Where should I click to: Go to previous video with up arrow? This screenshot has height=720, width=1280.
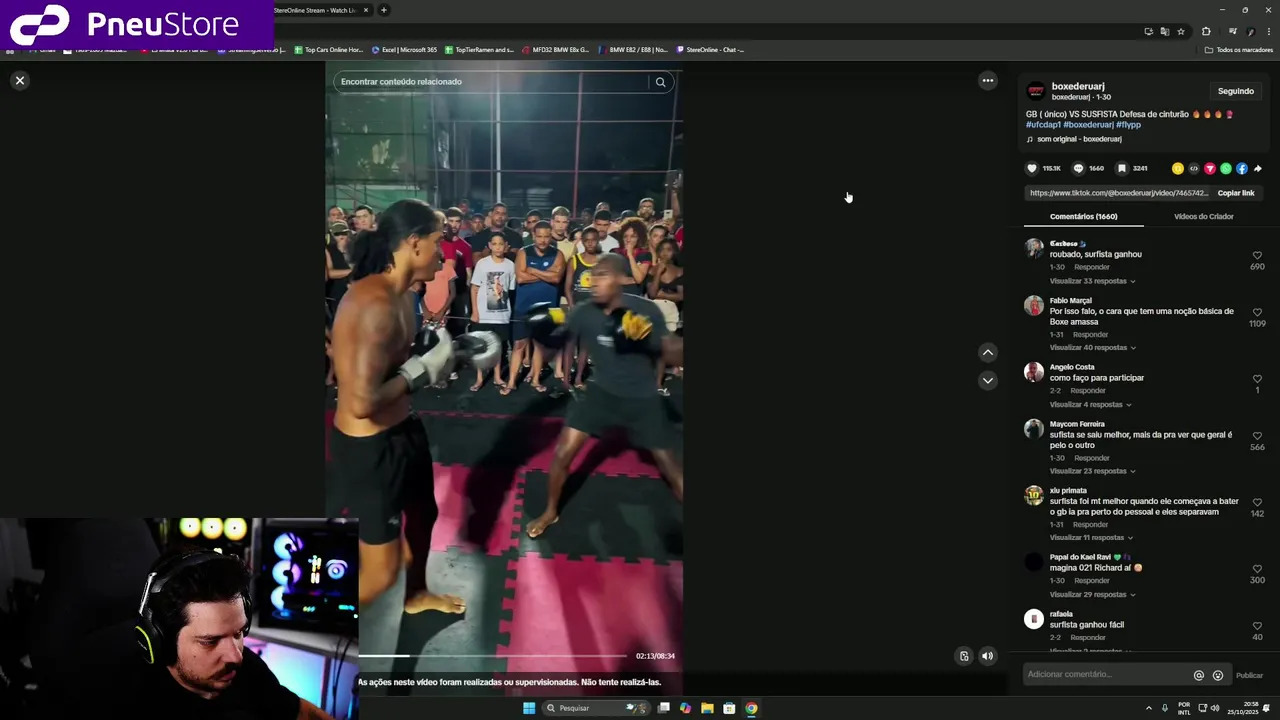tap(987, 352)
